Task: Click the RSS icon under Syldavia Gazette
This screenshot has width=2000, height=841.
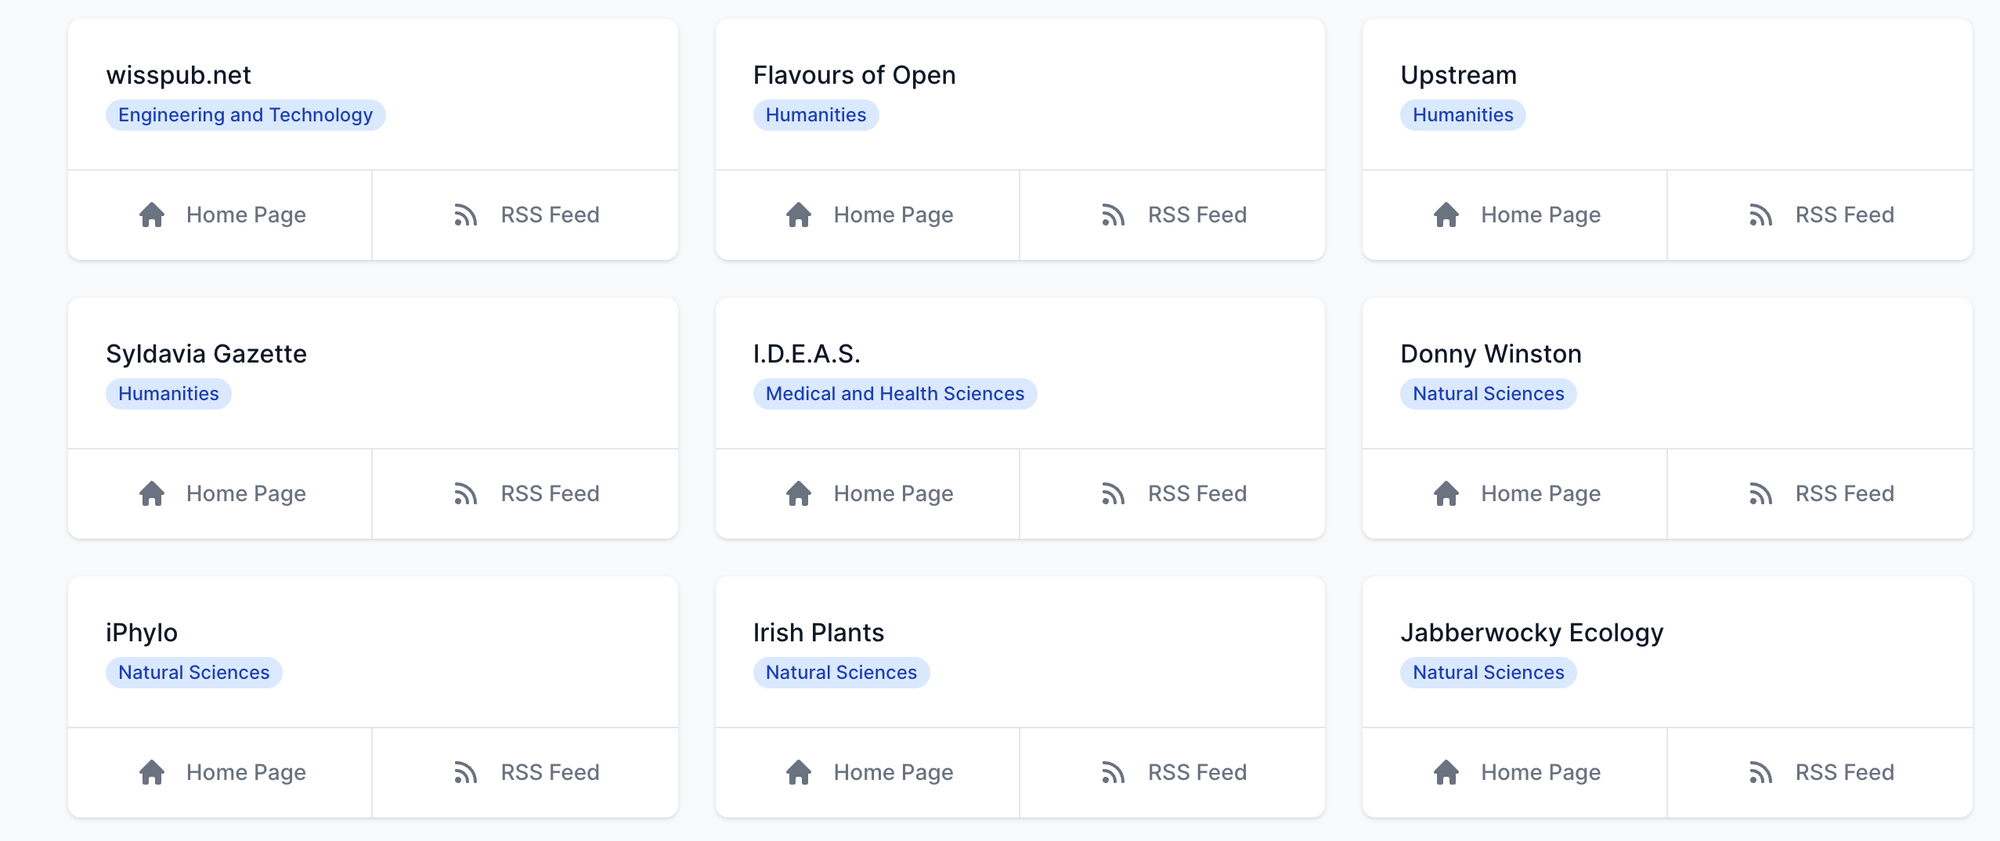Action: pyautogui.click(x=465, y=494)
